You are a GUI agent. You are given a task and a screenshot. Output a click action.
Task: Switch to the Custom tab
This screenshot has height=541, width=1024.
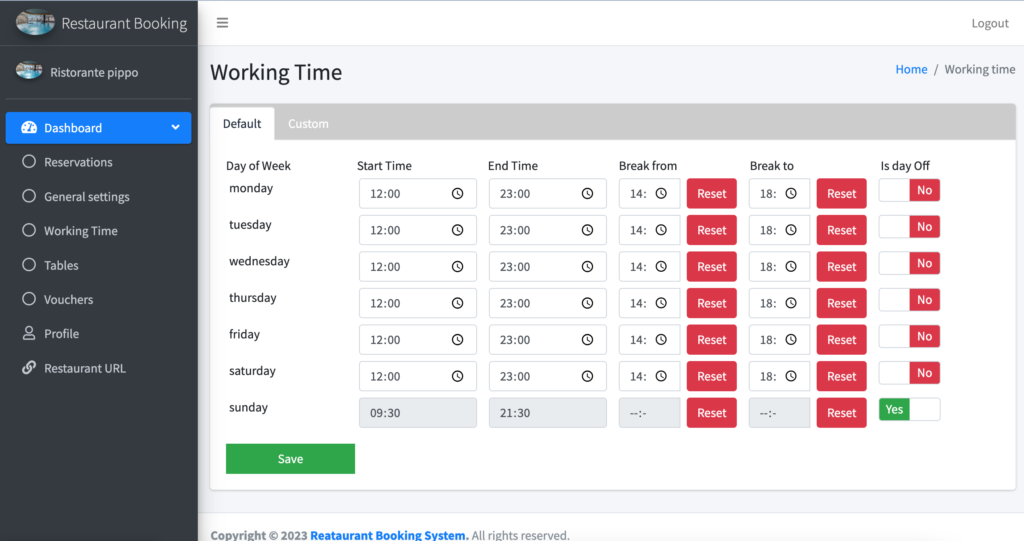coord(308,124)
